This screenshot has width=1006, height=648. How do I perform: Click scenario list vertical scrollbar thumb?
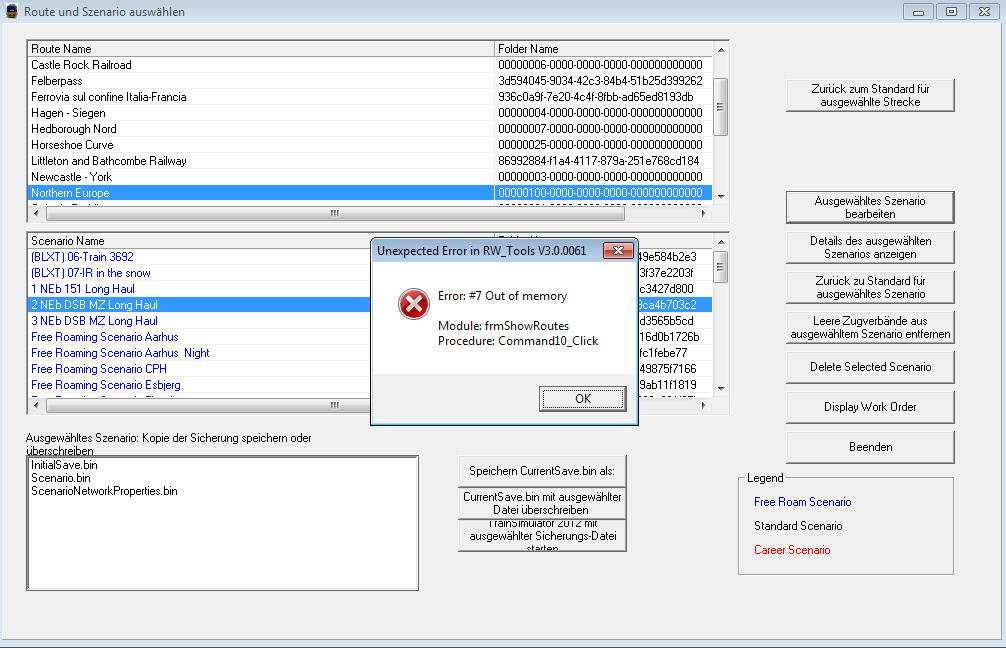click(720, 267)
